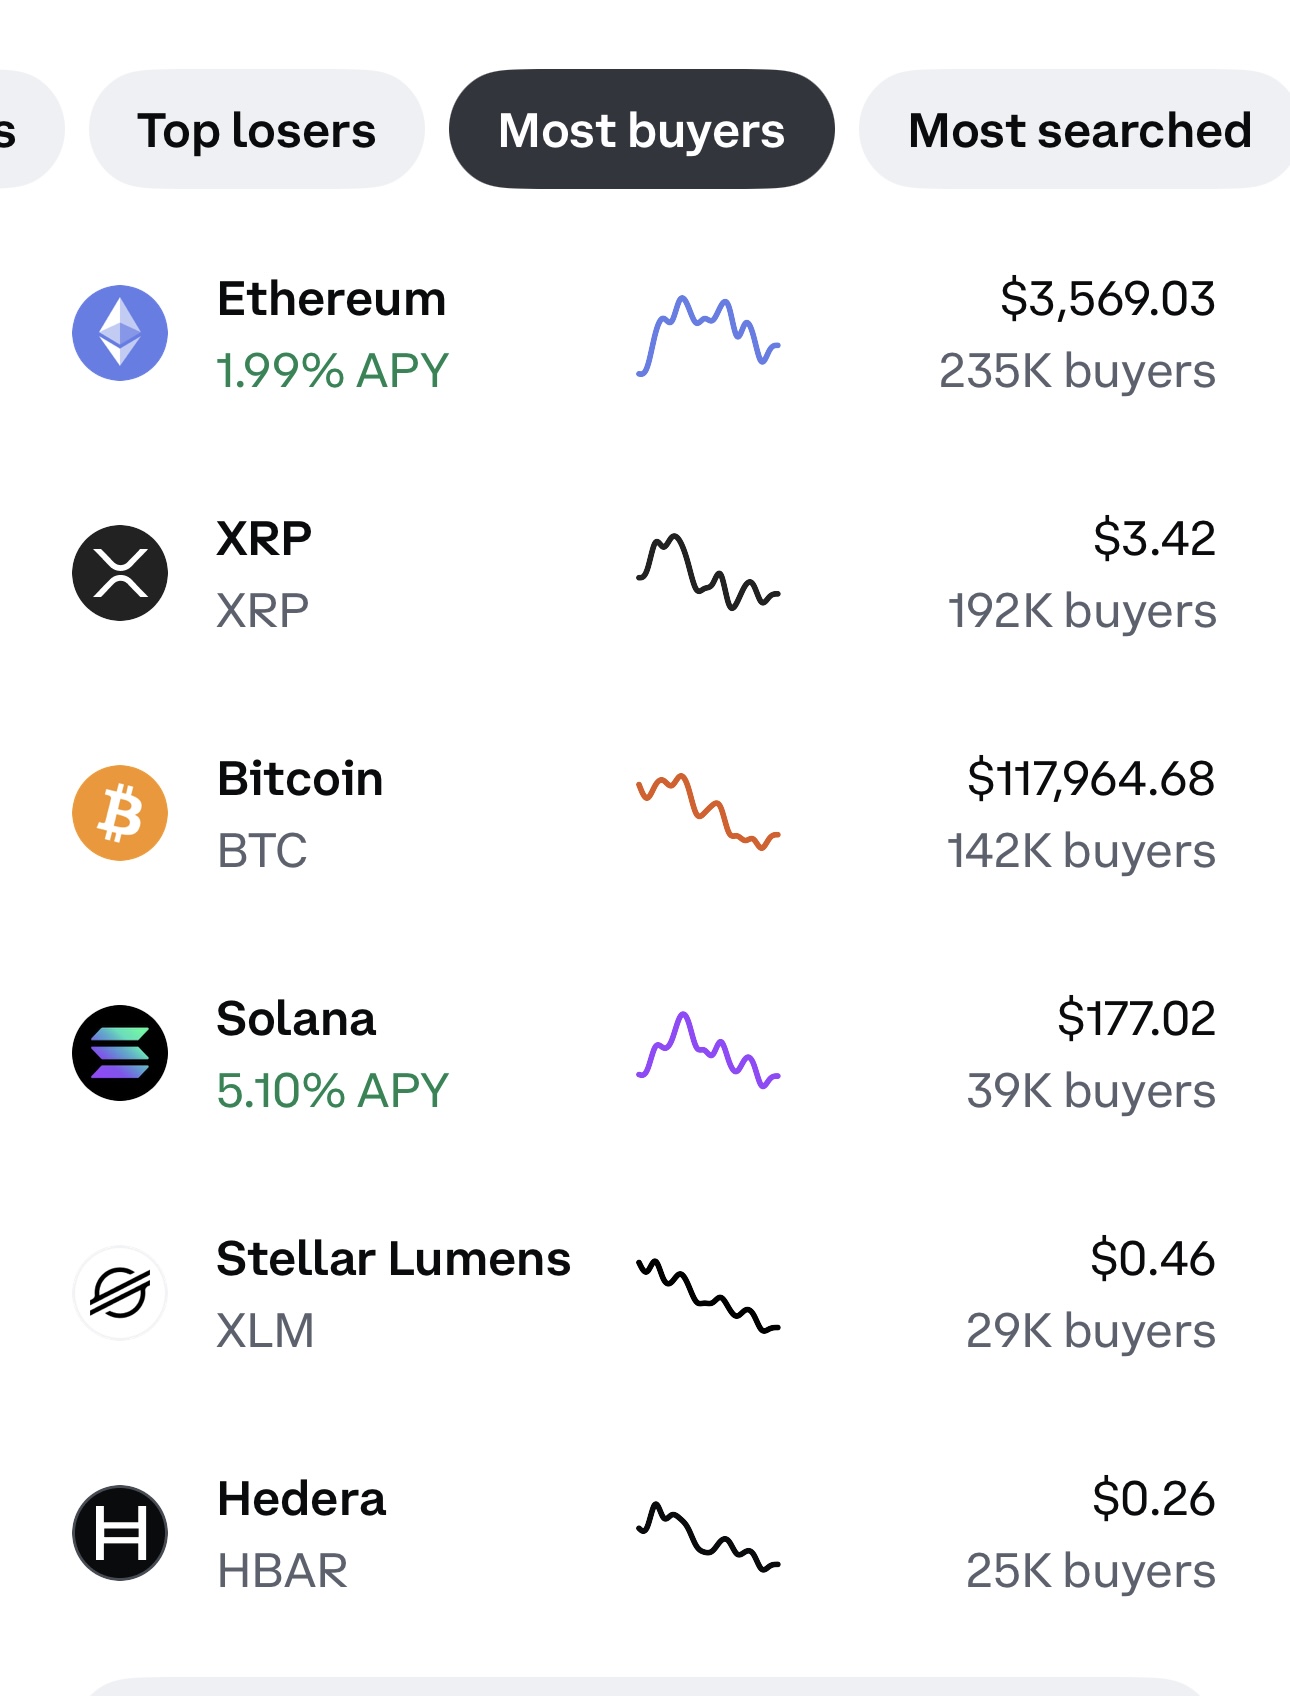This screenshot has width=1290, height=1696.
Task: Open Bitcoin's orange price sparkline chart
Action: pos(708,811)
